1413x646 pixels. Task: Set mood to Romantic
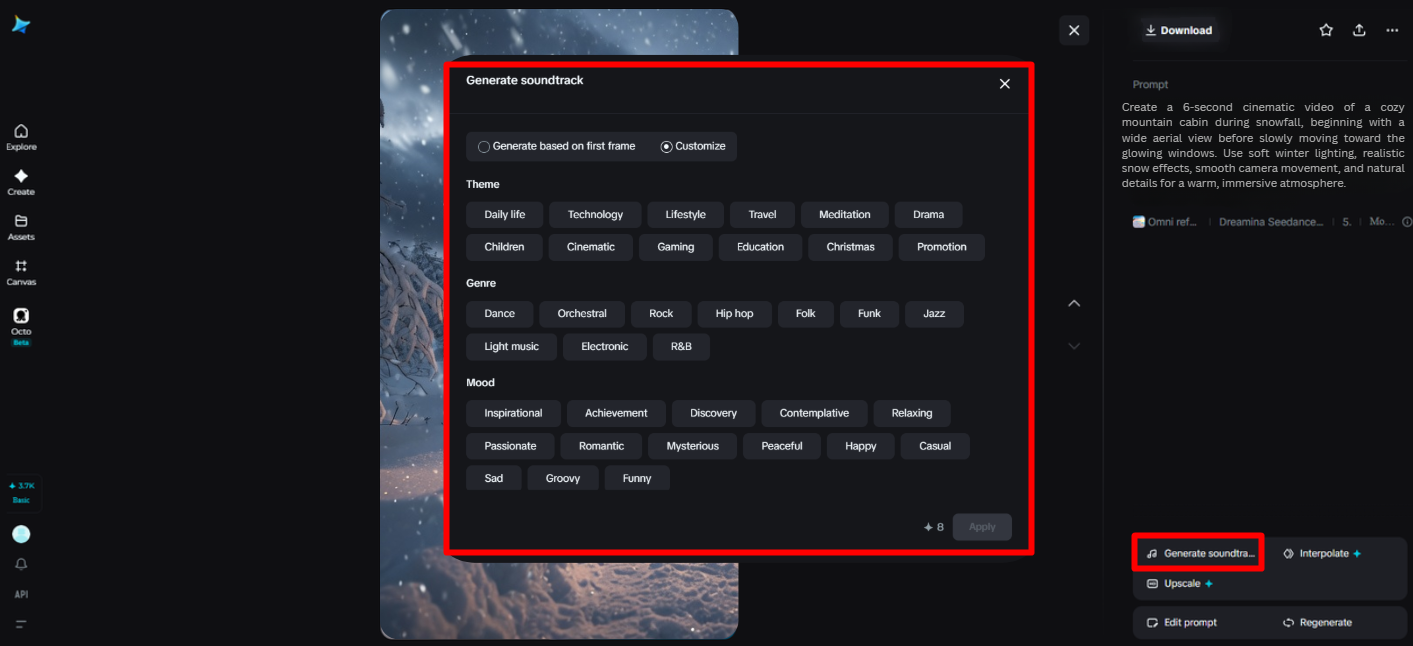click(602, 446)
